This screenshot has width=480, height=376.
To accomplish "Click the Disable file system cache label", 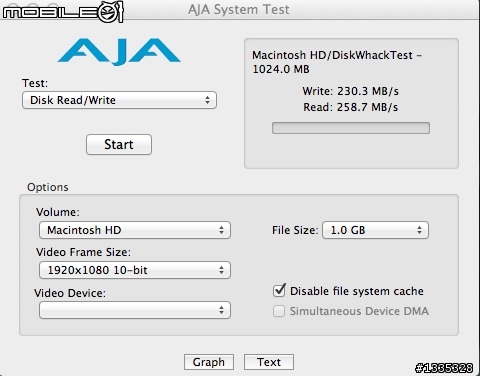I will point(357,291).
